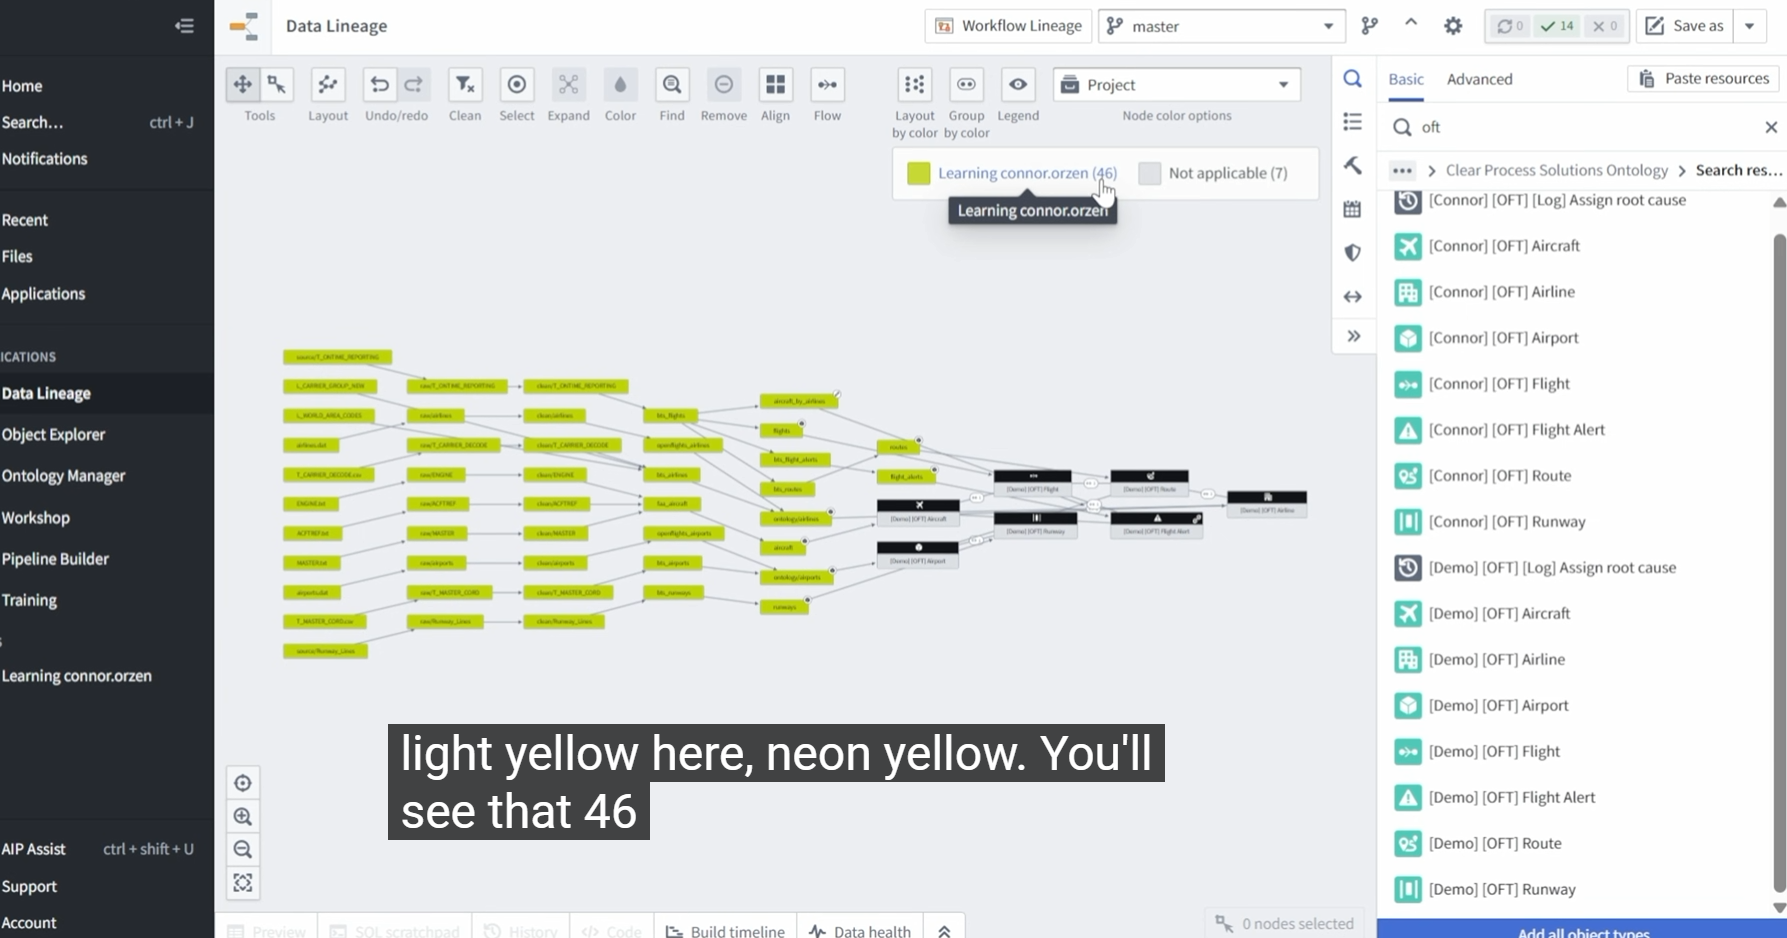Click Paste resources button
The height and width of the screenshot is (938, 1787).
[x=1704, y=79]
